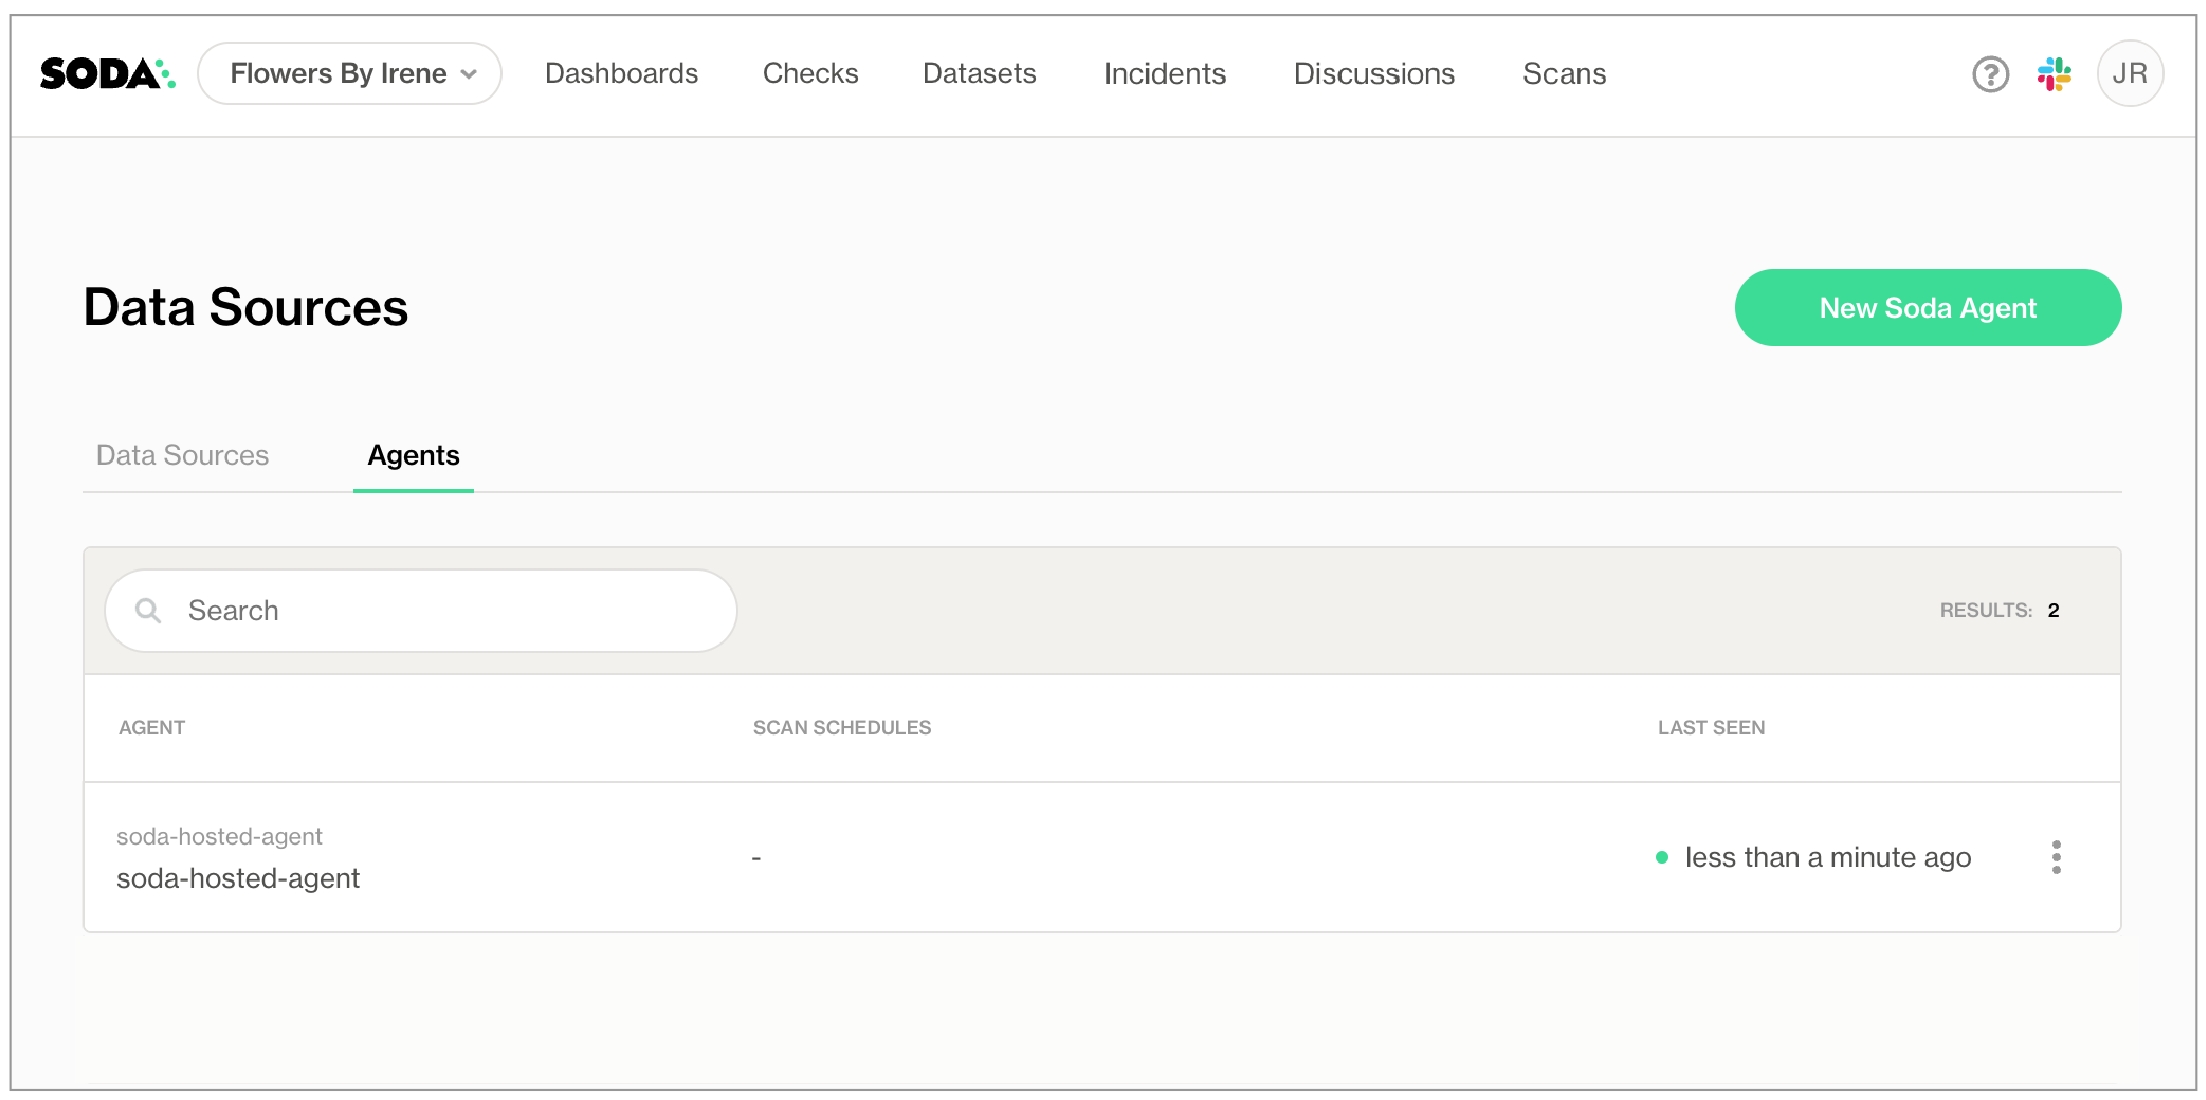Click the New Soda Agent button
Image resolution: width=2206 pixels, height=1100 pixels.
[1927, 308]
